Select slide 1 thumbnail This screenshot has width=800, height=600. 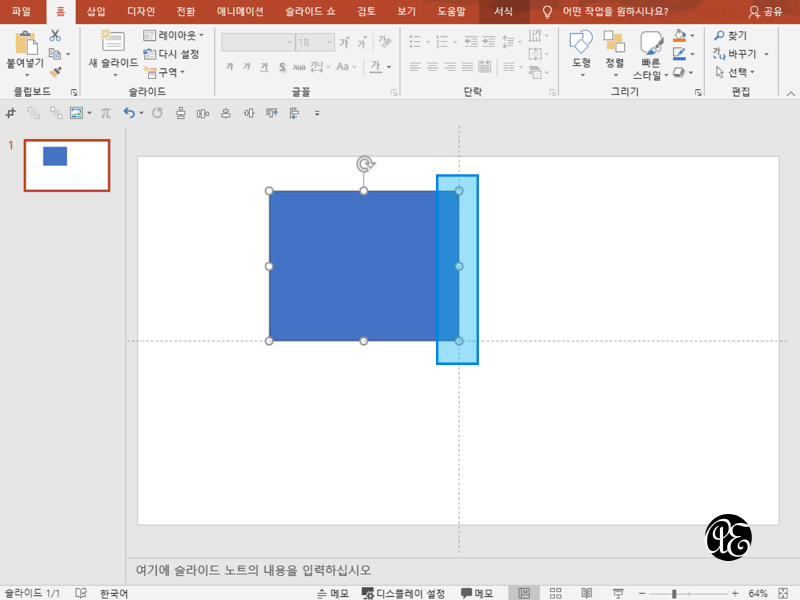pyautogui.click(x=67, y=165)
